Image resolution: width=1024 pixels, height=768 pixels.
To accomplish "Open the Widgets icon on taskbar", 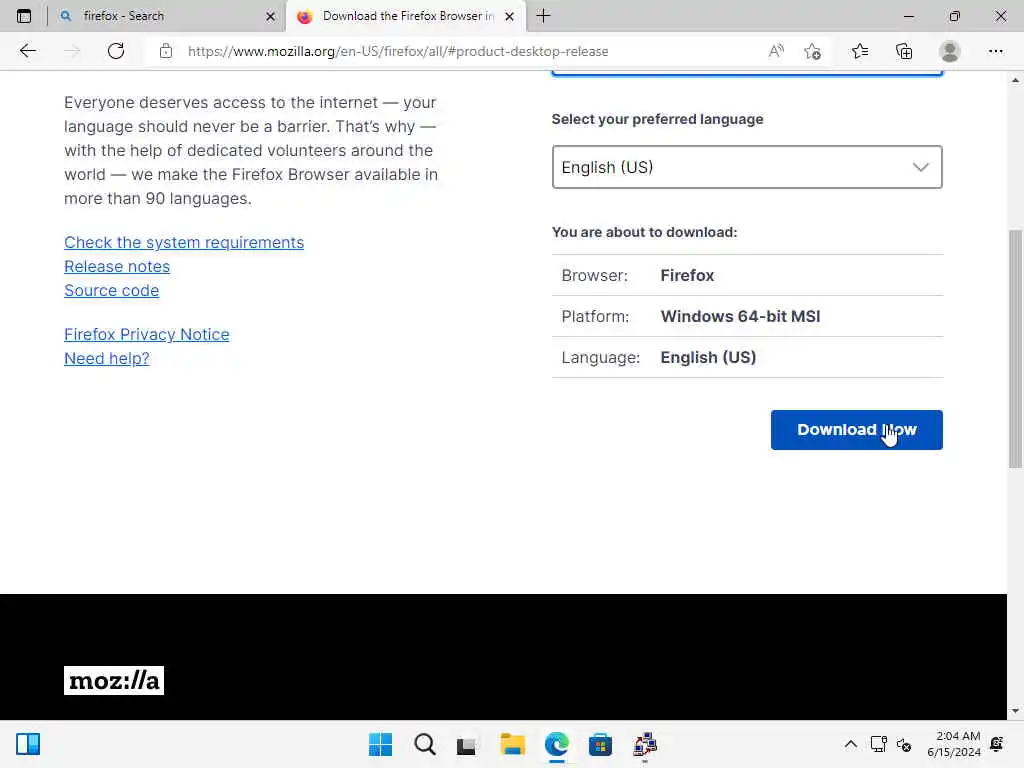I will (x=28, y=744).
